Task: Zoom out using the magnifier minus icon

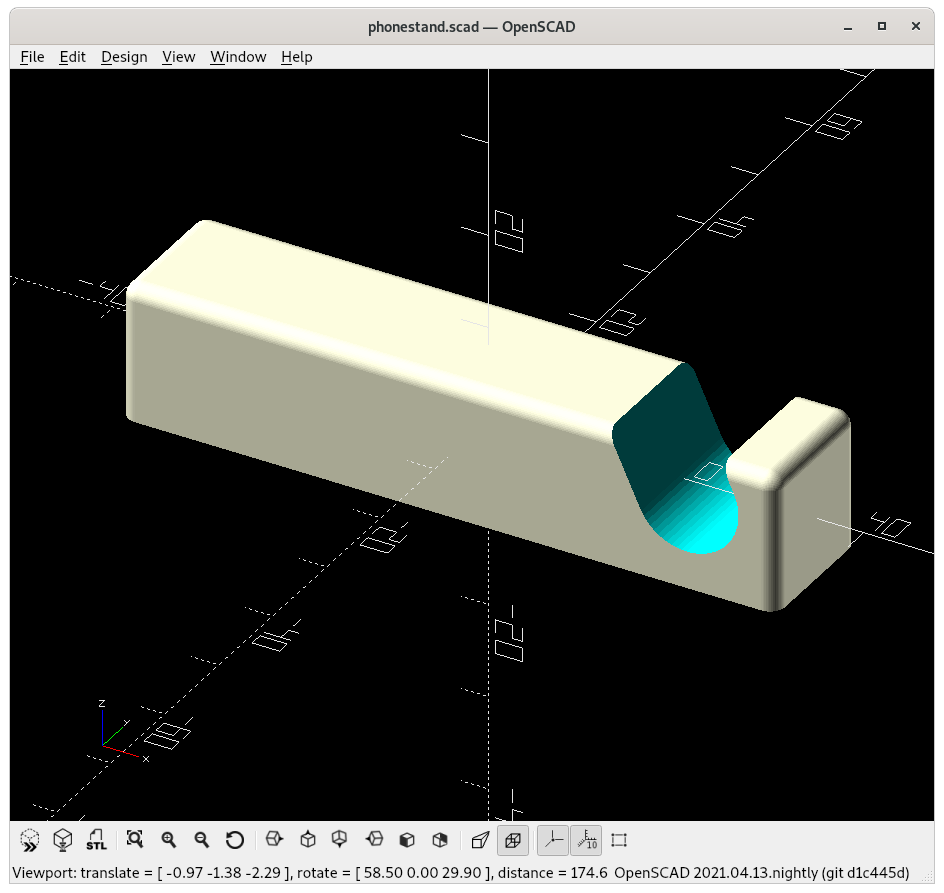Action: 202,840
